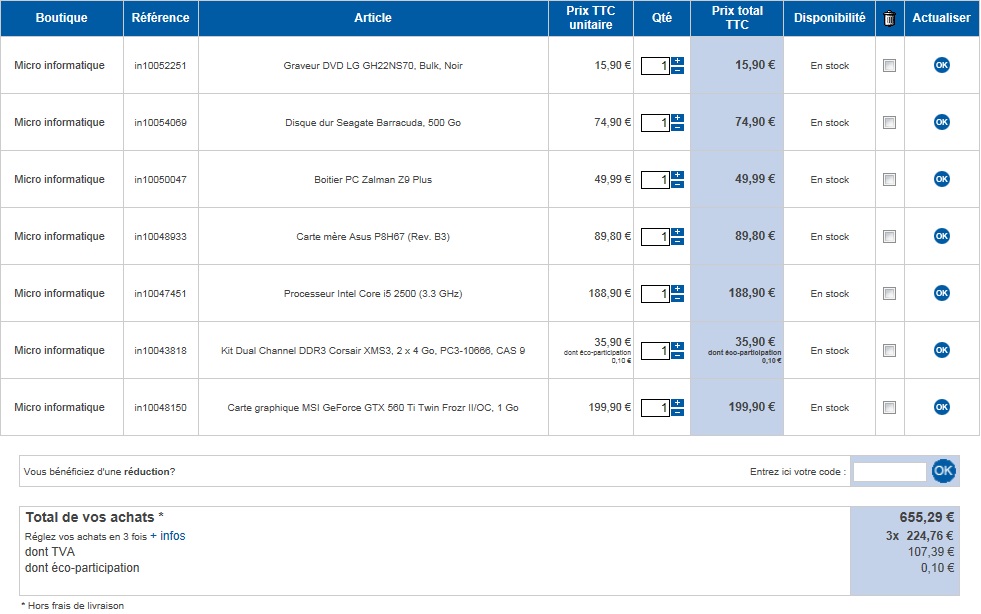Click the Article column header
The image size is (981, 614).
click(x=373, y=18)
